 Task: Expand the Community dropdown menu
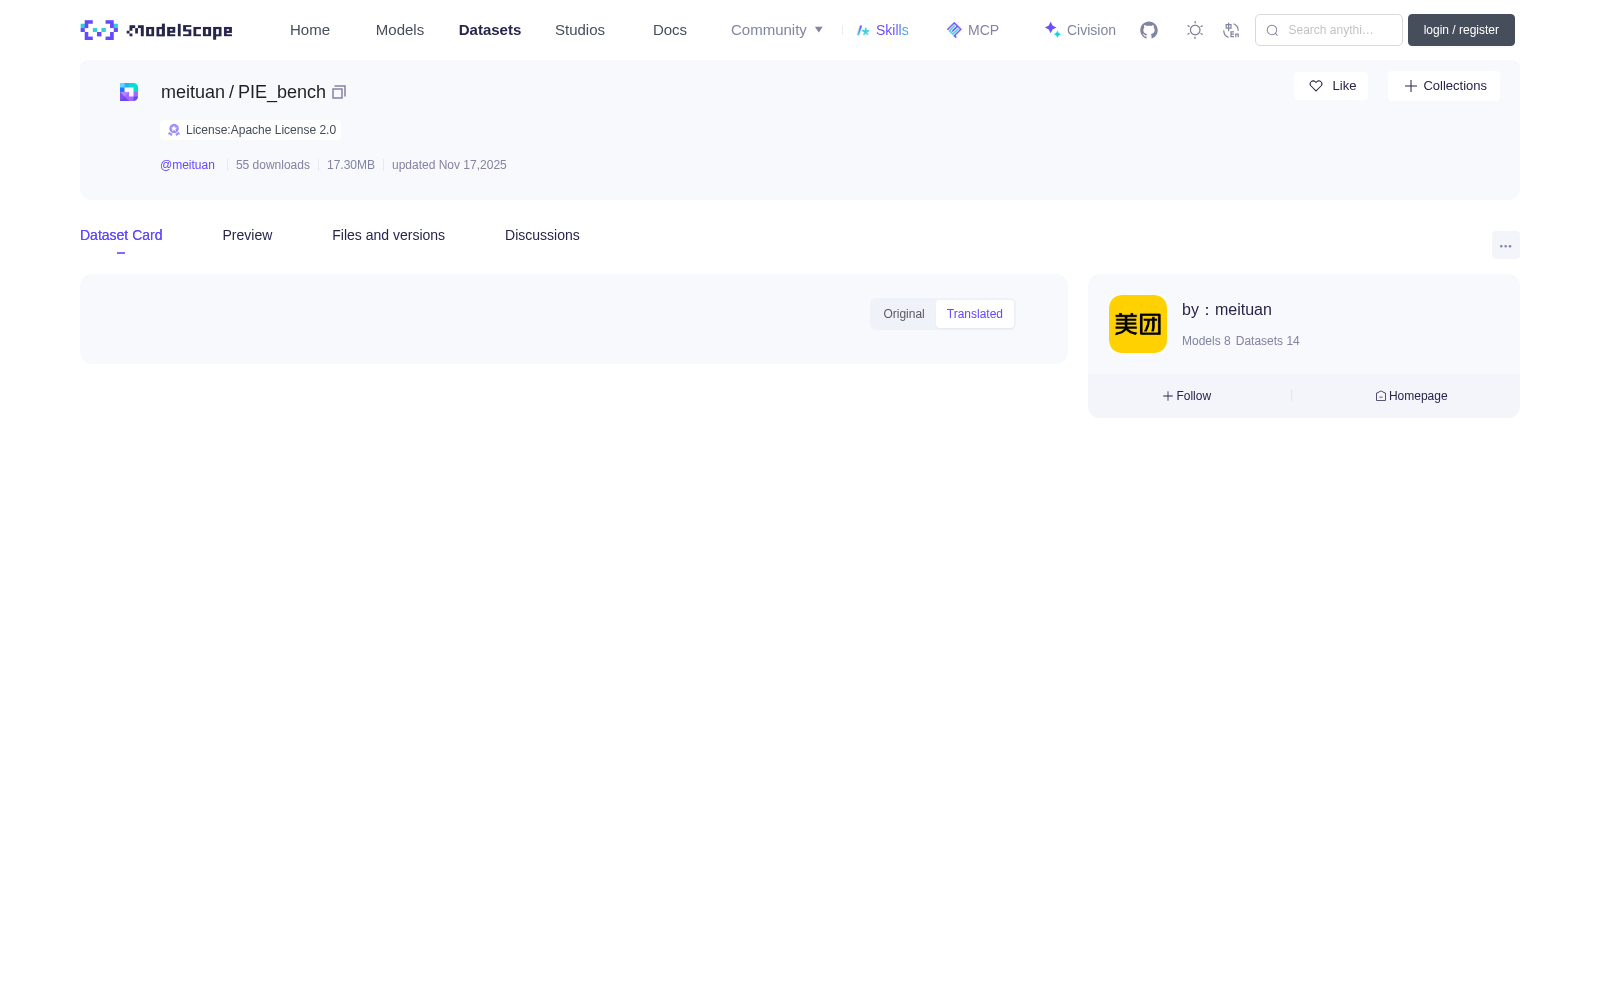point(777,30)
